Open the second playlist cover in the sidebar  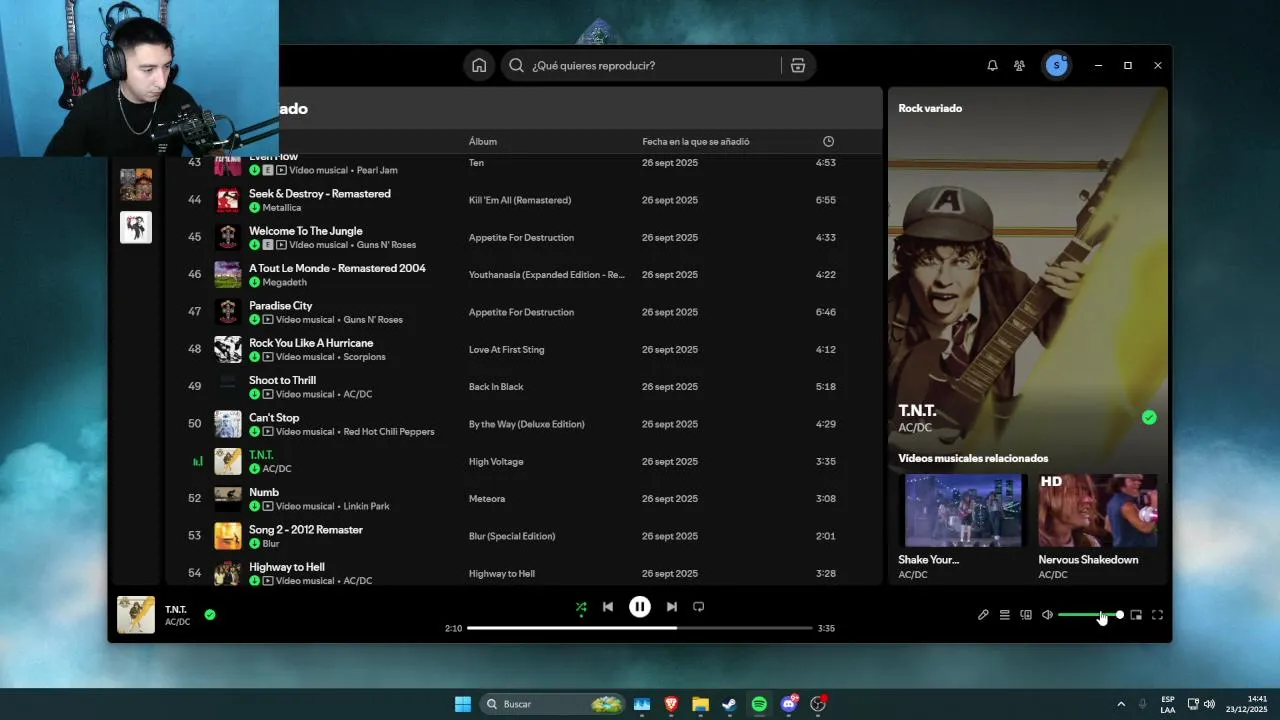coord(136,227)
